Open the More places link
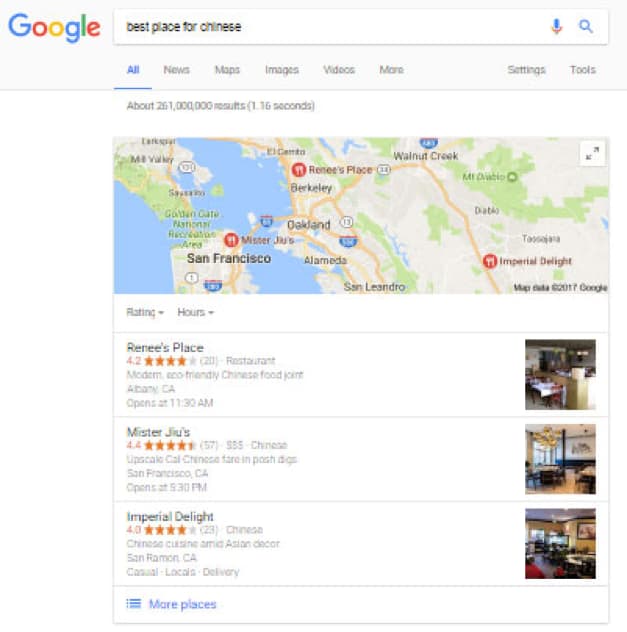 coord(183,604)
